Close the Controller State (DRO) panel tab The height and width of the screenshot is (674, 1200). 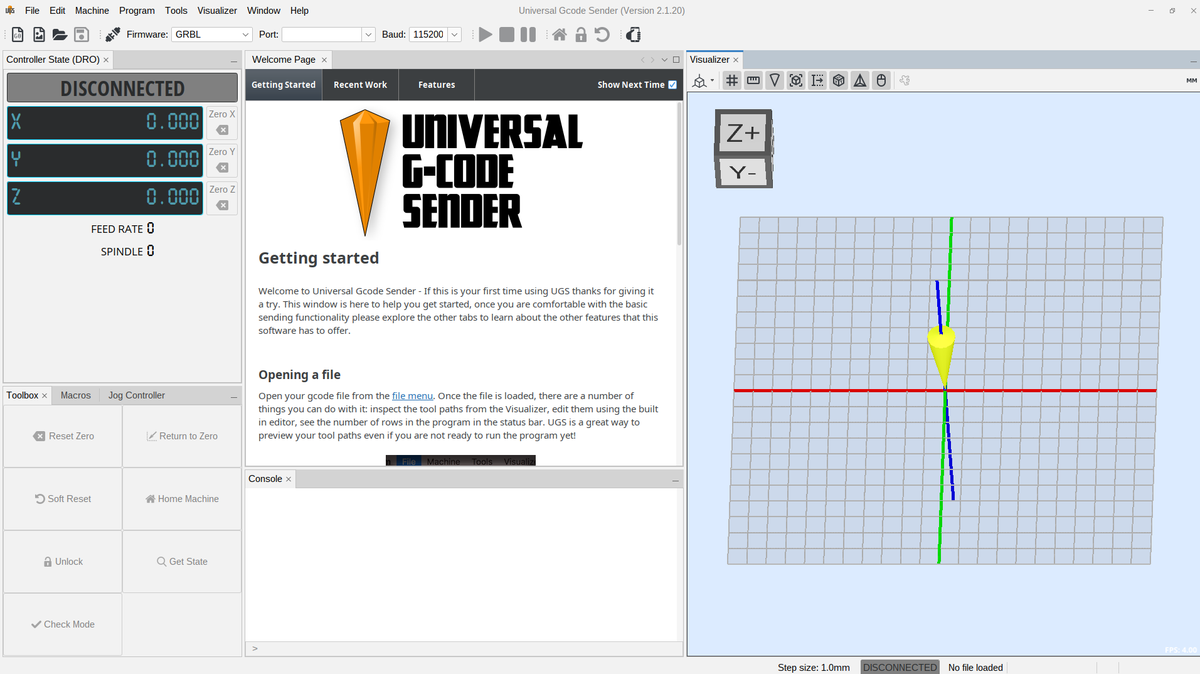click(x=106, y=60)
